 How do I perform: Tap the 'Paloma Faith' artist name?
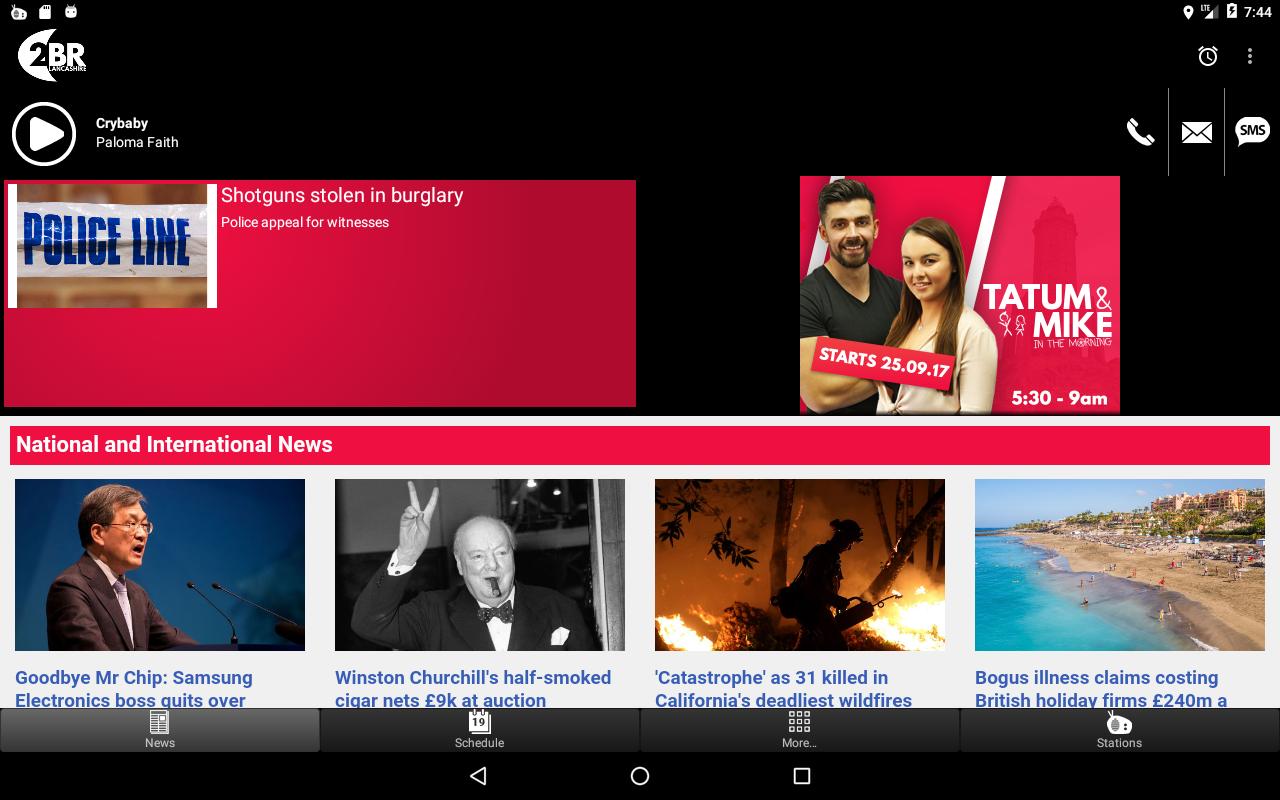pos(137,142)
